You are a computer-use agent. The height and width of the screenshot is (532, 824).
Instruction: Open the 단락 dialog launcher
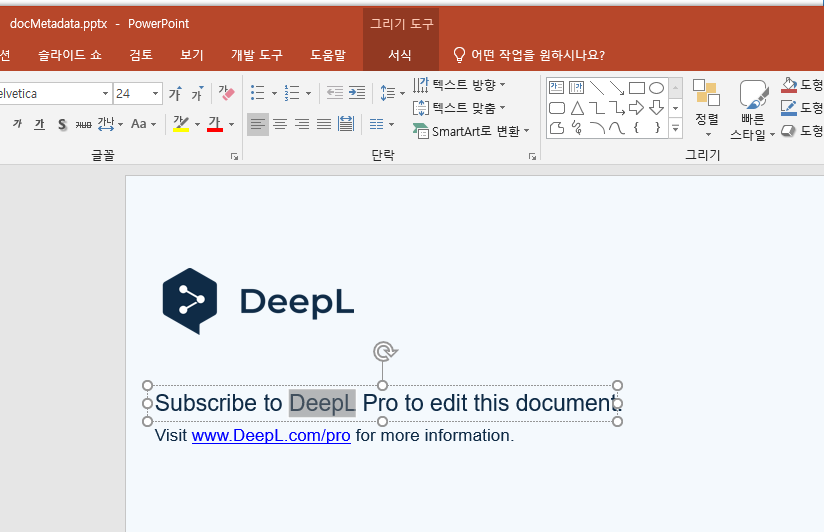click(532, 157)
